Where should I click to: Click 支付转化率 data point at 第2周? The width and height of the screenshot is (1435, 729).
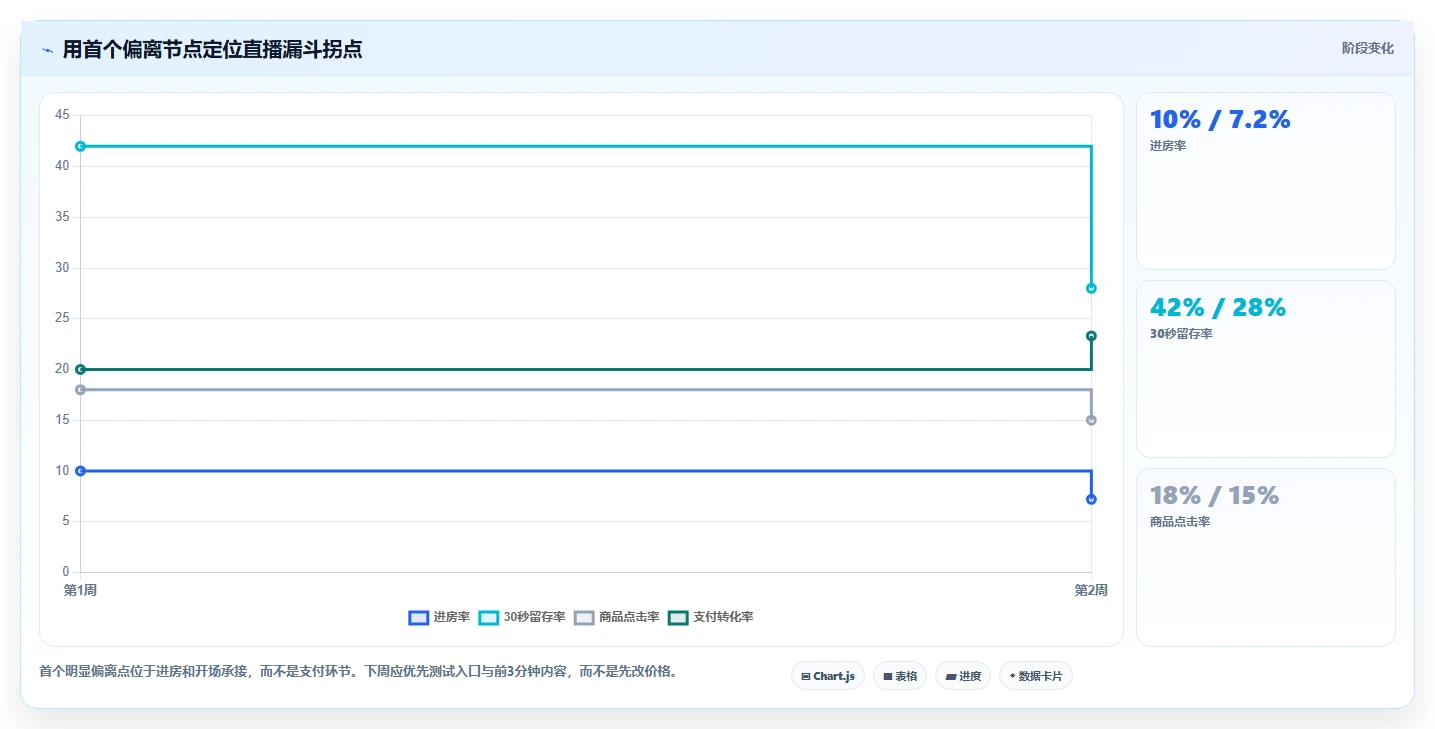pyautogui.click(x=1091, y=336)
